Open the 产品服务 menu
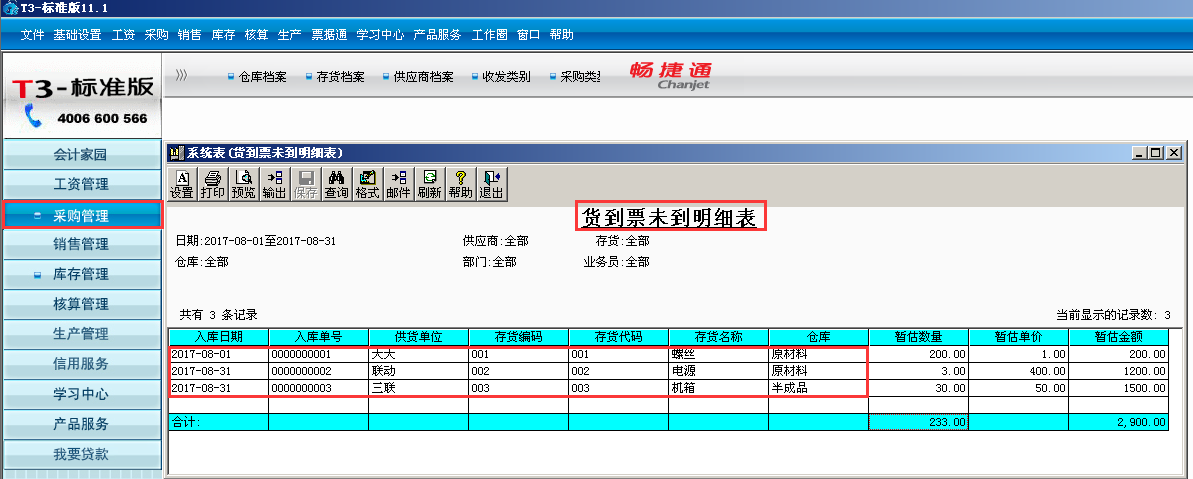The height and width of the screenshot is (479, 1193). pos(437,34)
